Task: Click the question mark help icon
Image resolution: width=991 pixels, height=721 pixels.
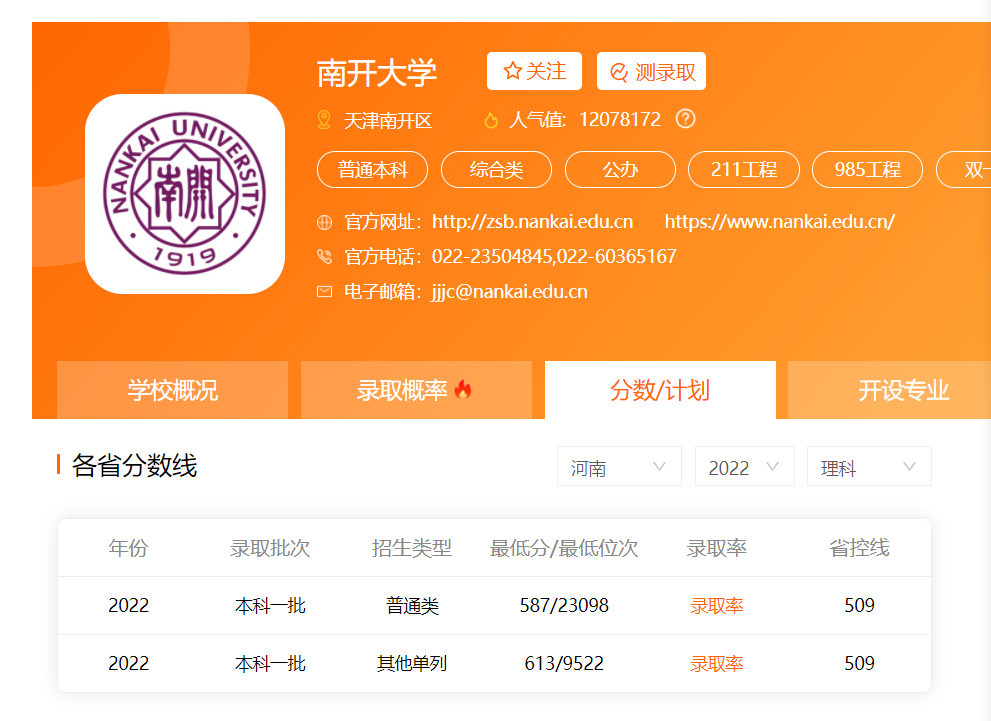Action: (x=685, y=119)
